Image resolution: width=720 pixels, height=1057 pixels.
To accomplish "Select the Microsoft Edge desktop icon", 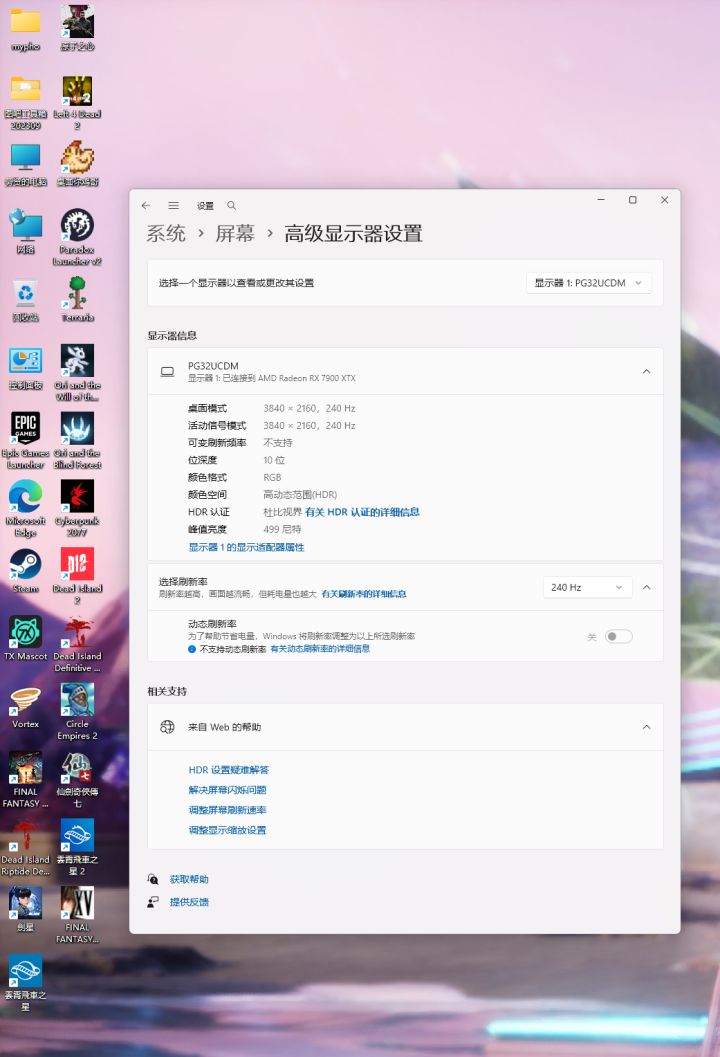I will [x=26, y=508].
